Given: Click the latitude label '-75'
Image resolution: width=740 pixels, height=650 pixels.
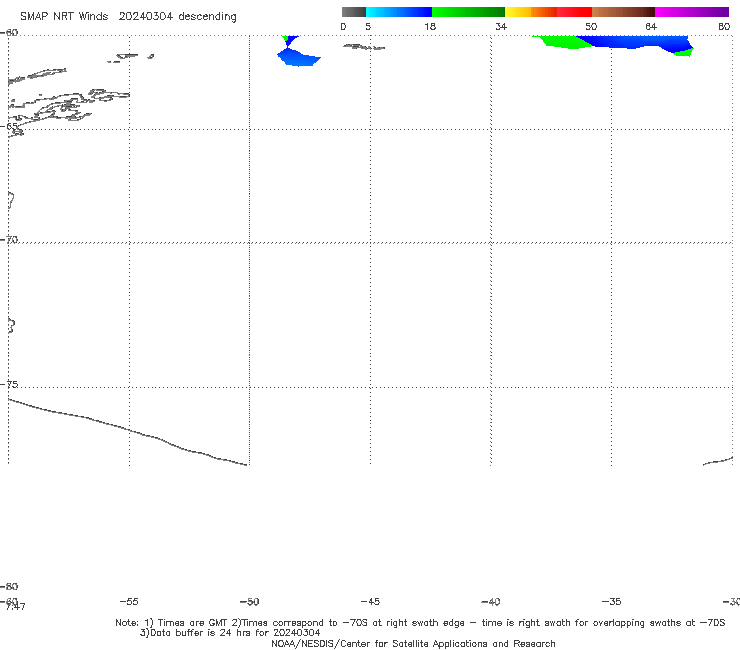Looking at the screenshot, I should pos(9,384).
